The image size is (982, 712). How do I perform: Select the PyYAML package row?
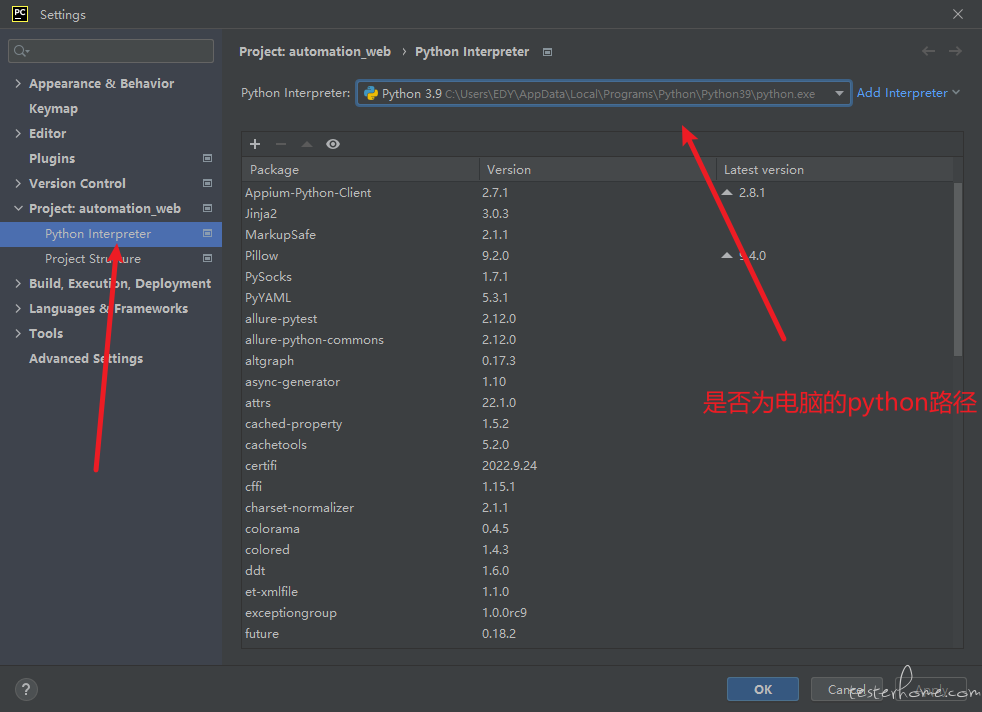(598, 297)
